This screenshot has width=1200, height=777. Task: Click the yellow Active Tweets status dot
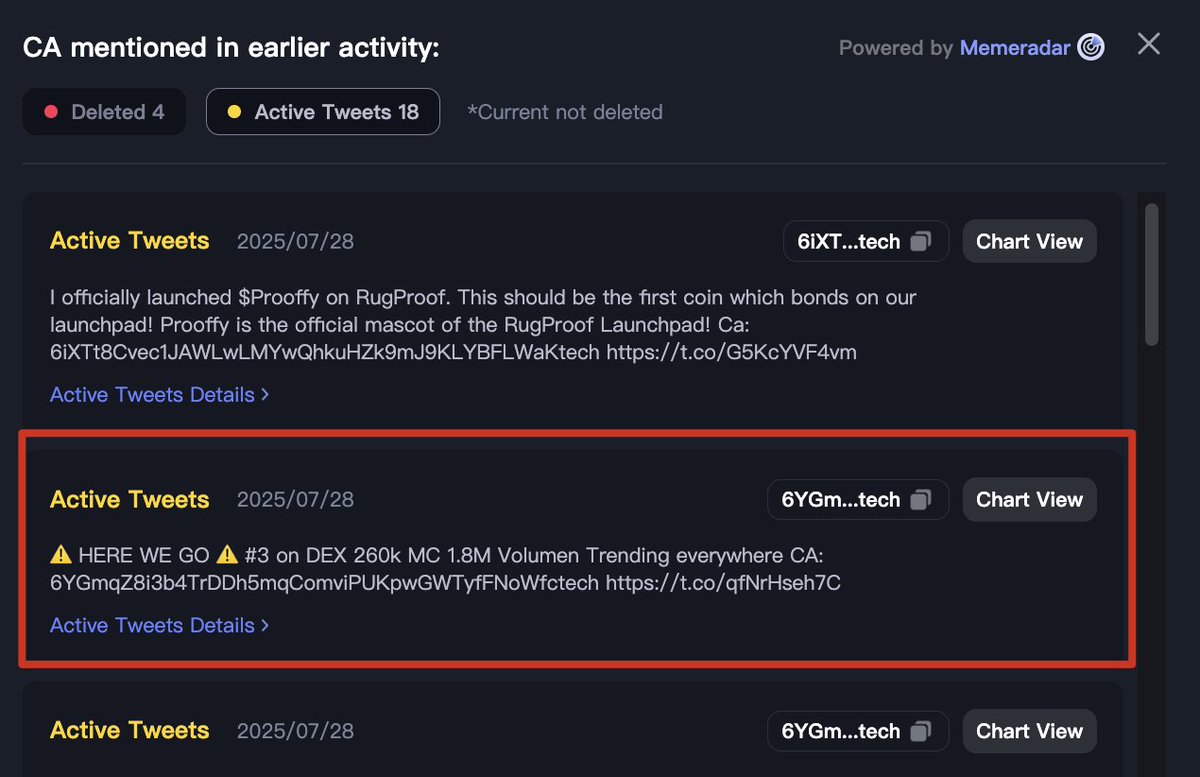[234, 112]
